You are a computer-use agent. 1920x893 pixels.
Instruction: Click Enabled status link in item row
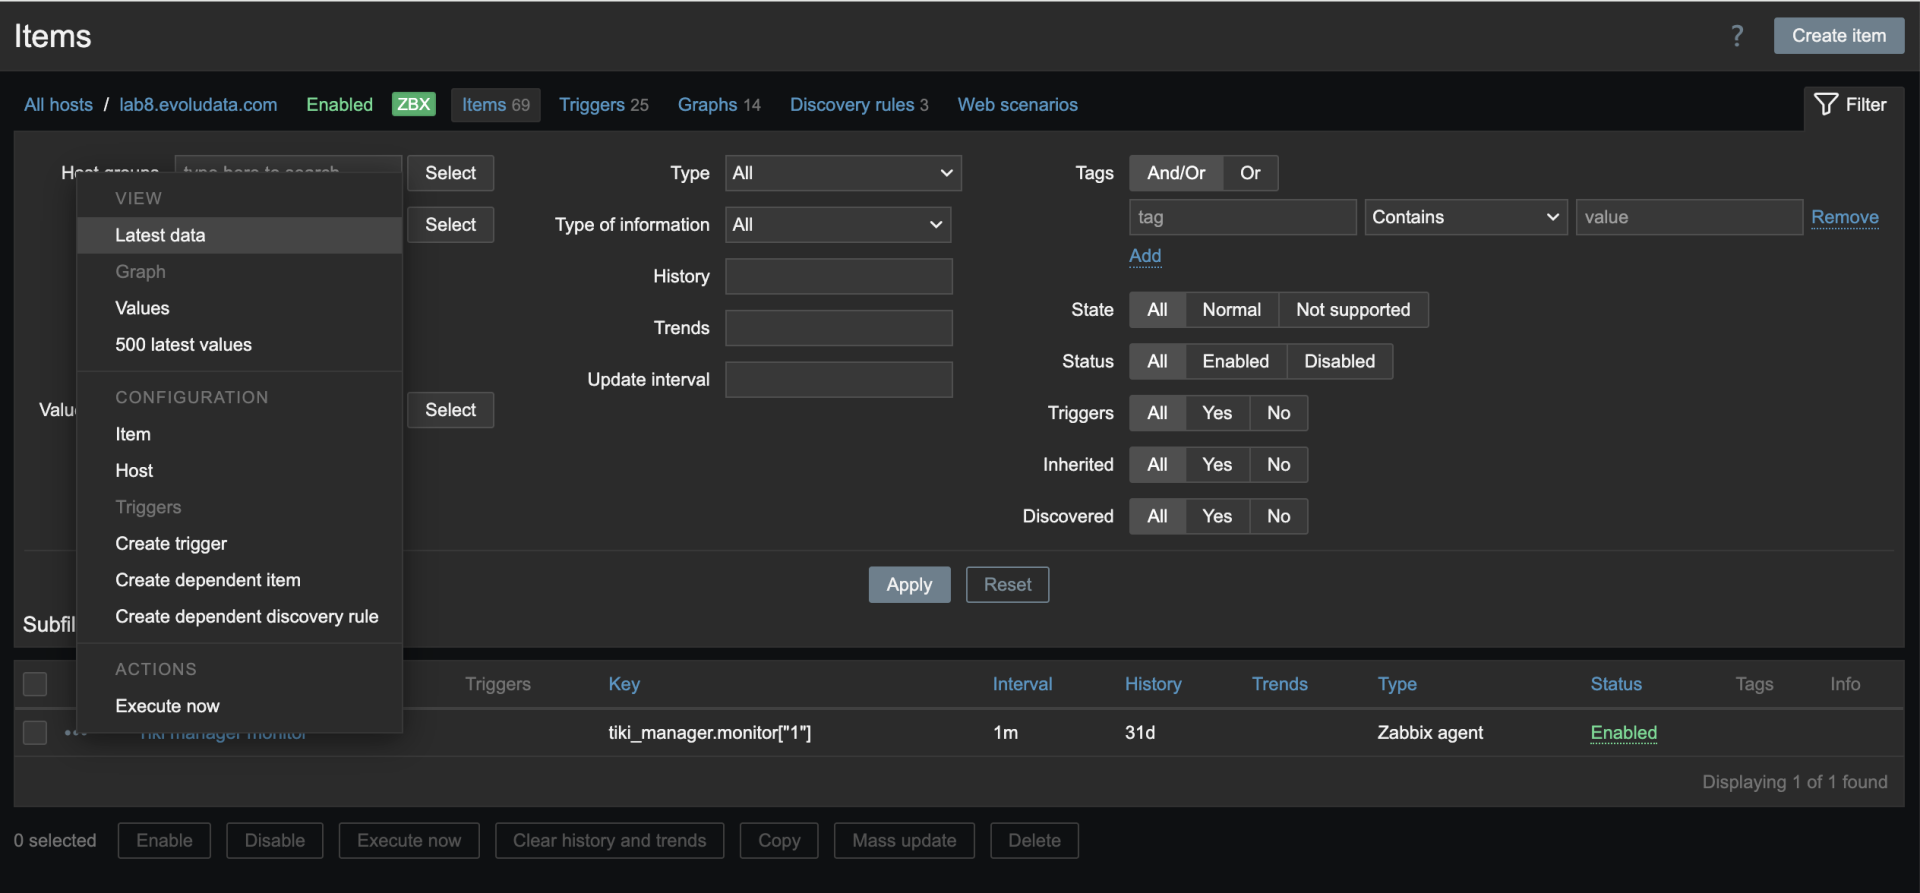pos(1623,733)
